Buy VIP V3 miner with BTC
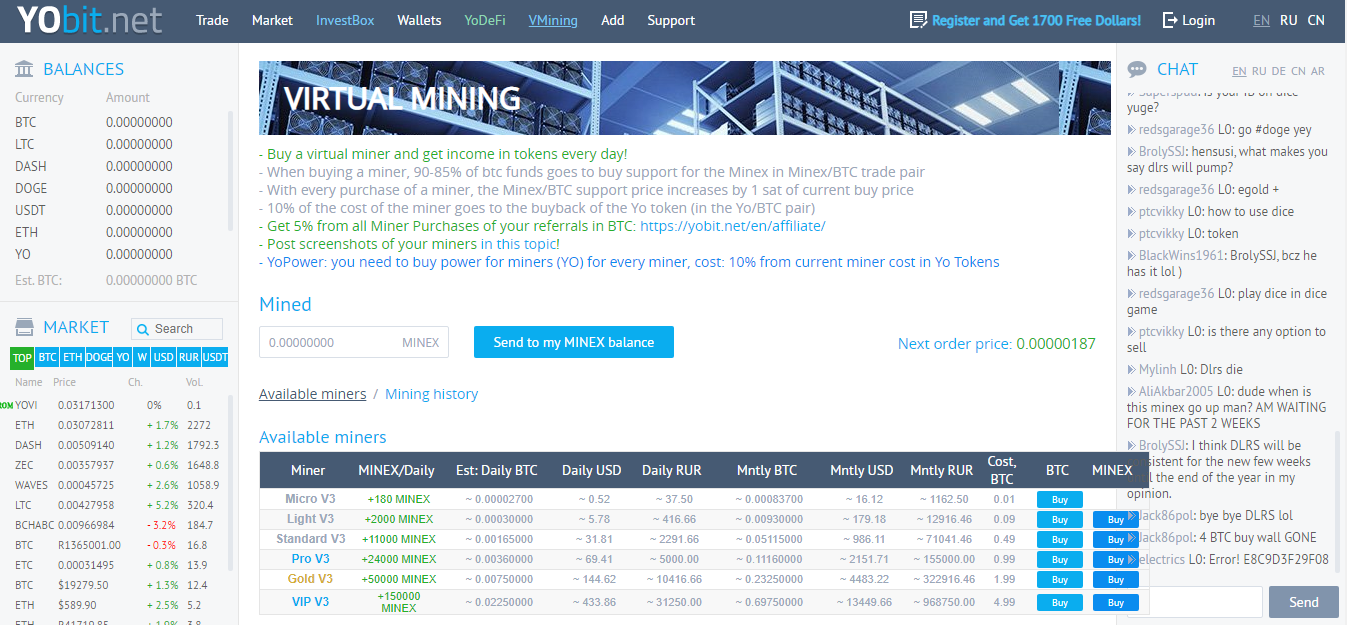Screen dimensions: 1347x625 1060,603
